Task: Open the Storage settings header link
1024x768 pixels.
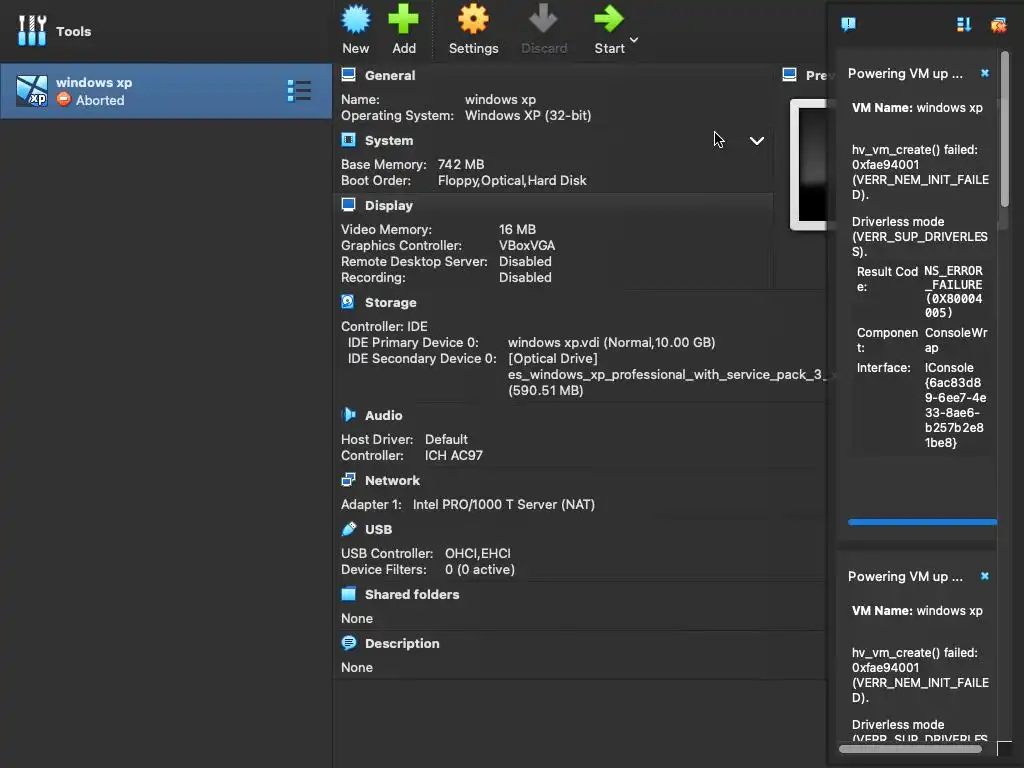Action: tap(391, 302)
